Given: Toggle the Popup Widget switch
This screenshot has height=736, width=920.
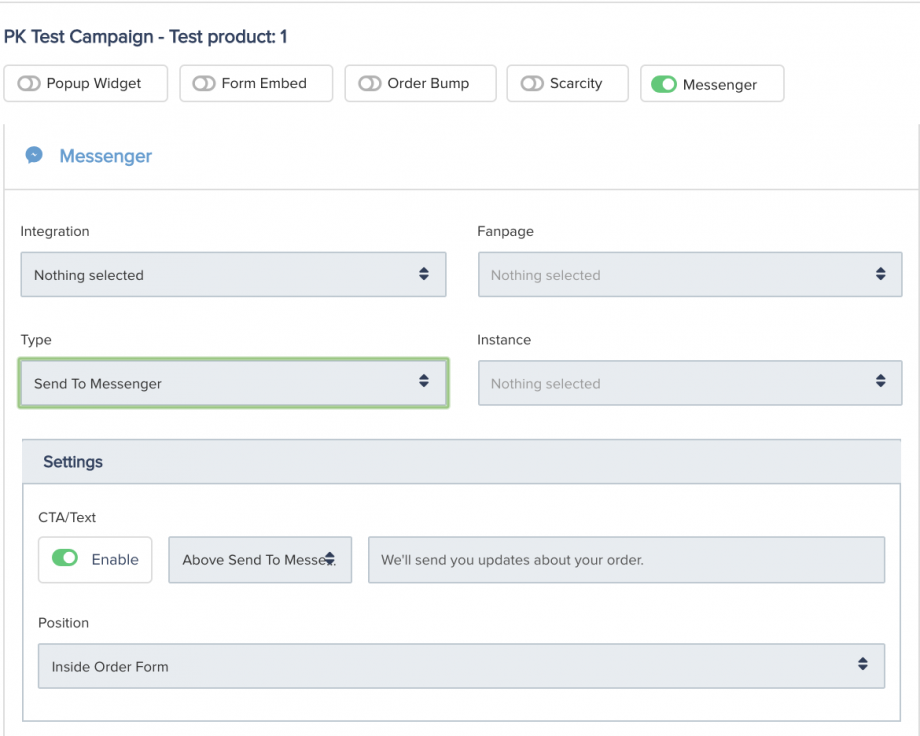Looking at the screenshot, I should point(30,84).
